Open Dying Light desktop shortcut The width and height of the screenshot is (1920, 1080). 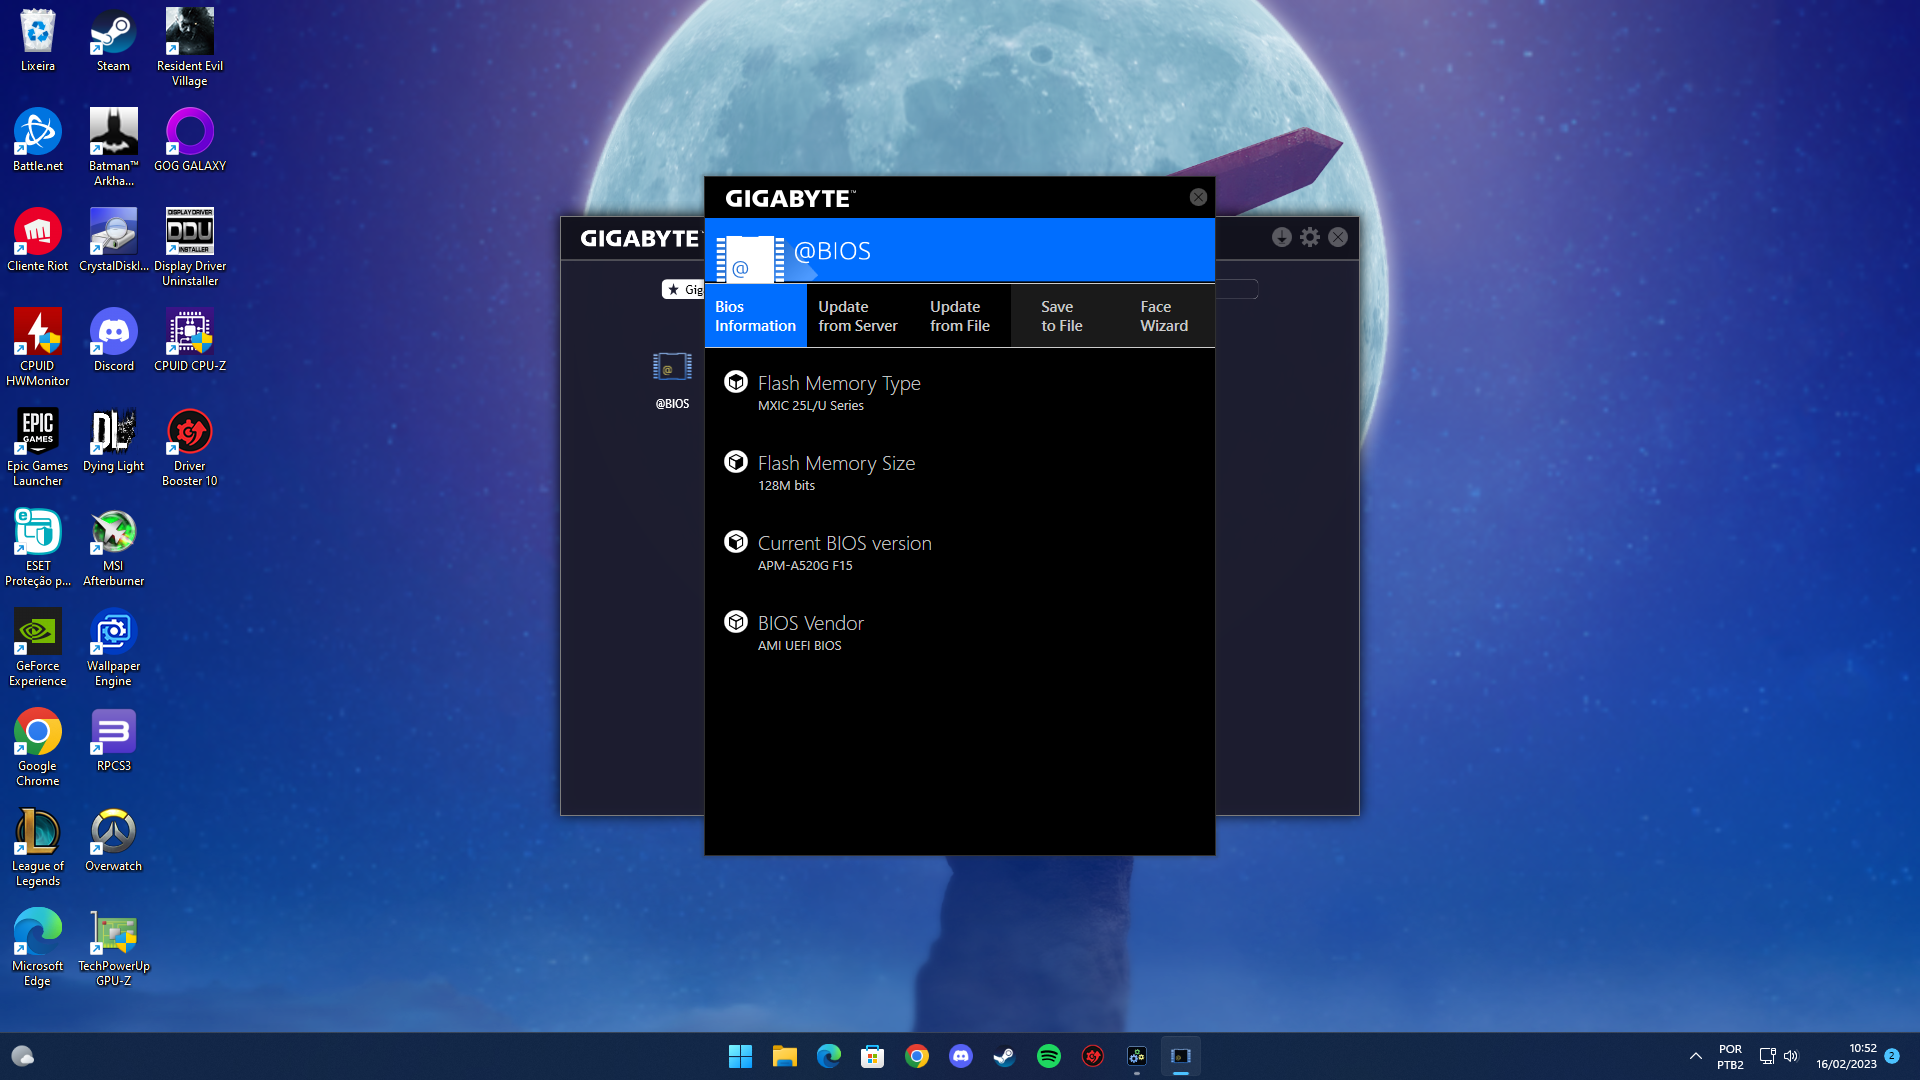click(114, 440)
